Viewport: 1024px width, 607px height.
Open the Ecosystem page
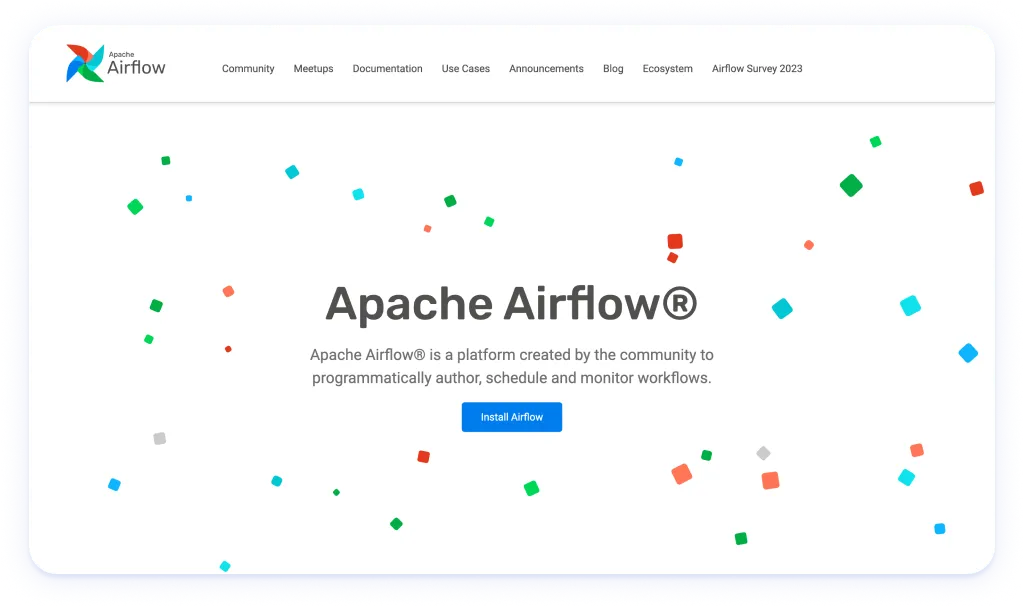click(667, 69)
